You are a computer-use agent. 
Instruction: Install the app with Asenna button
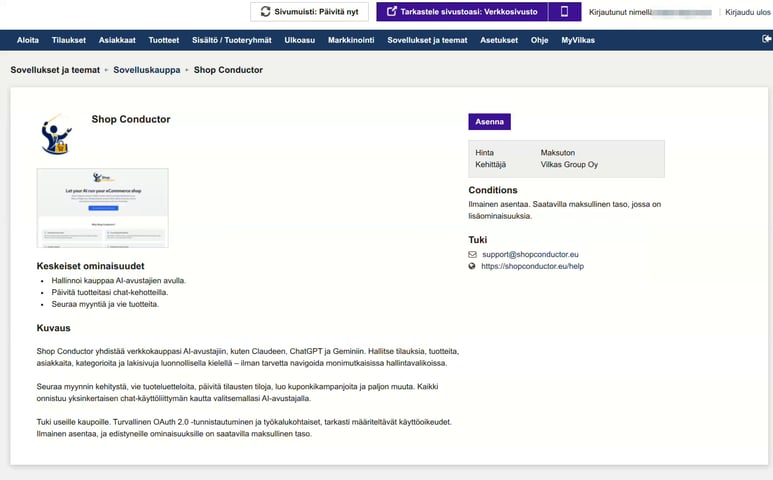point(489,122)
